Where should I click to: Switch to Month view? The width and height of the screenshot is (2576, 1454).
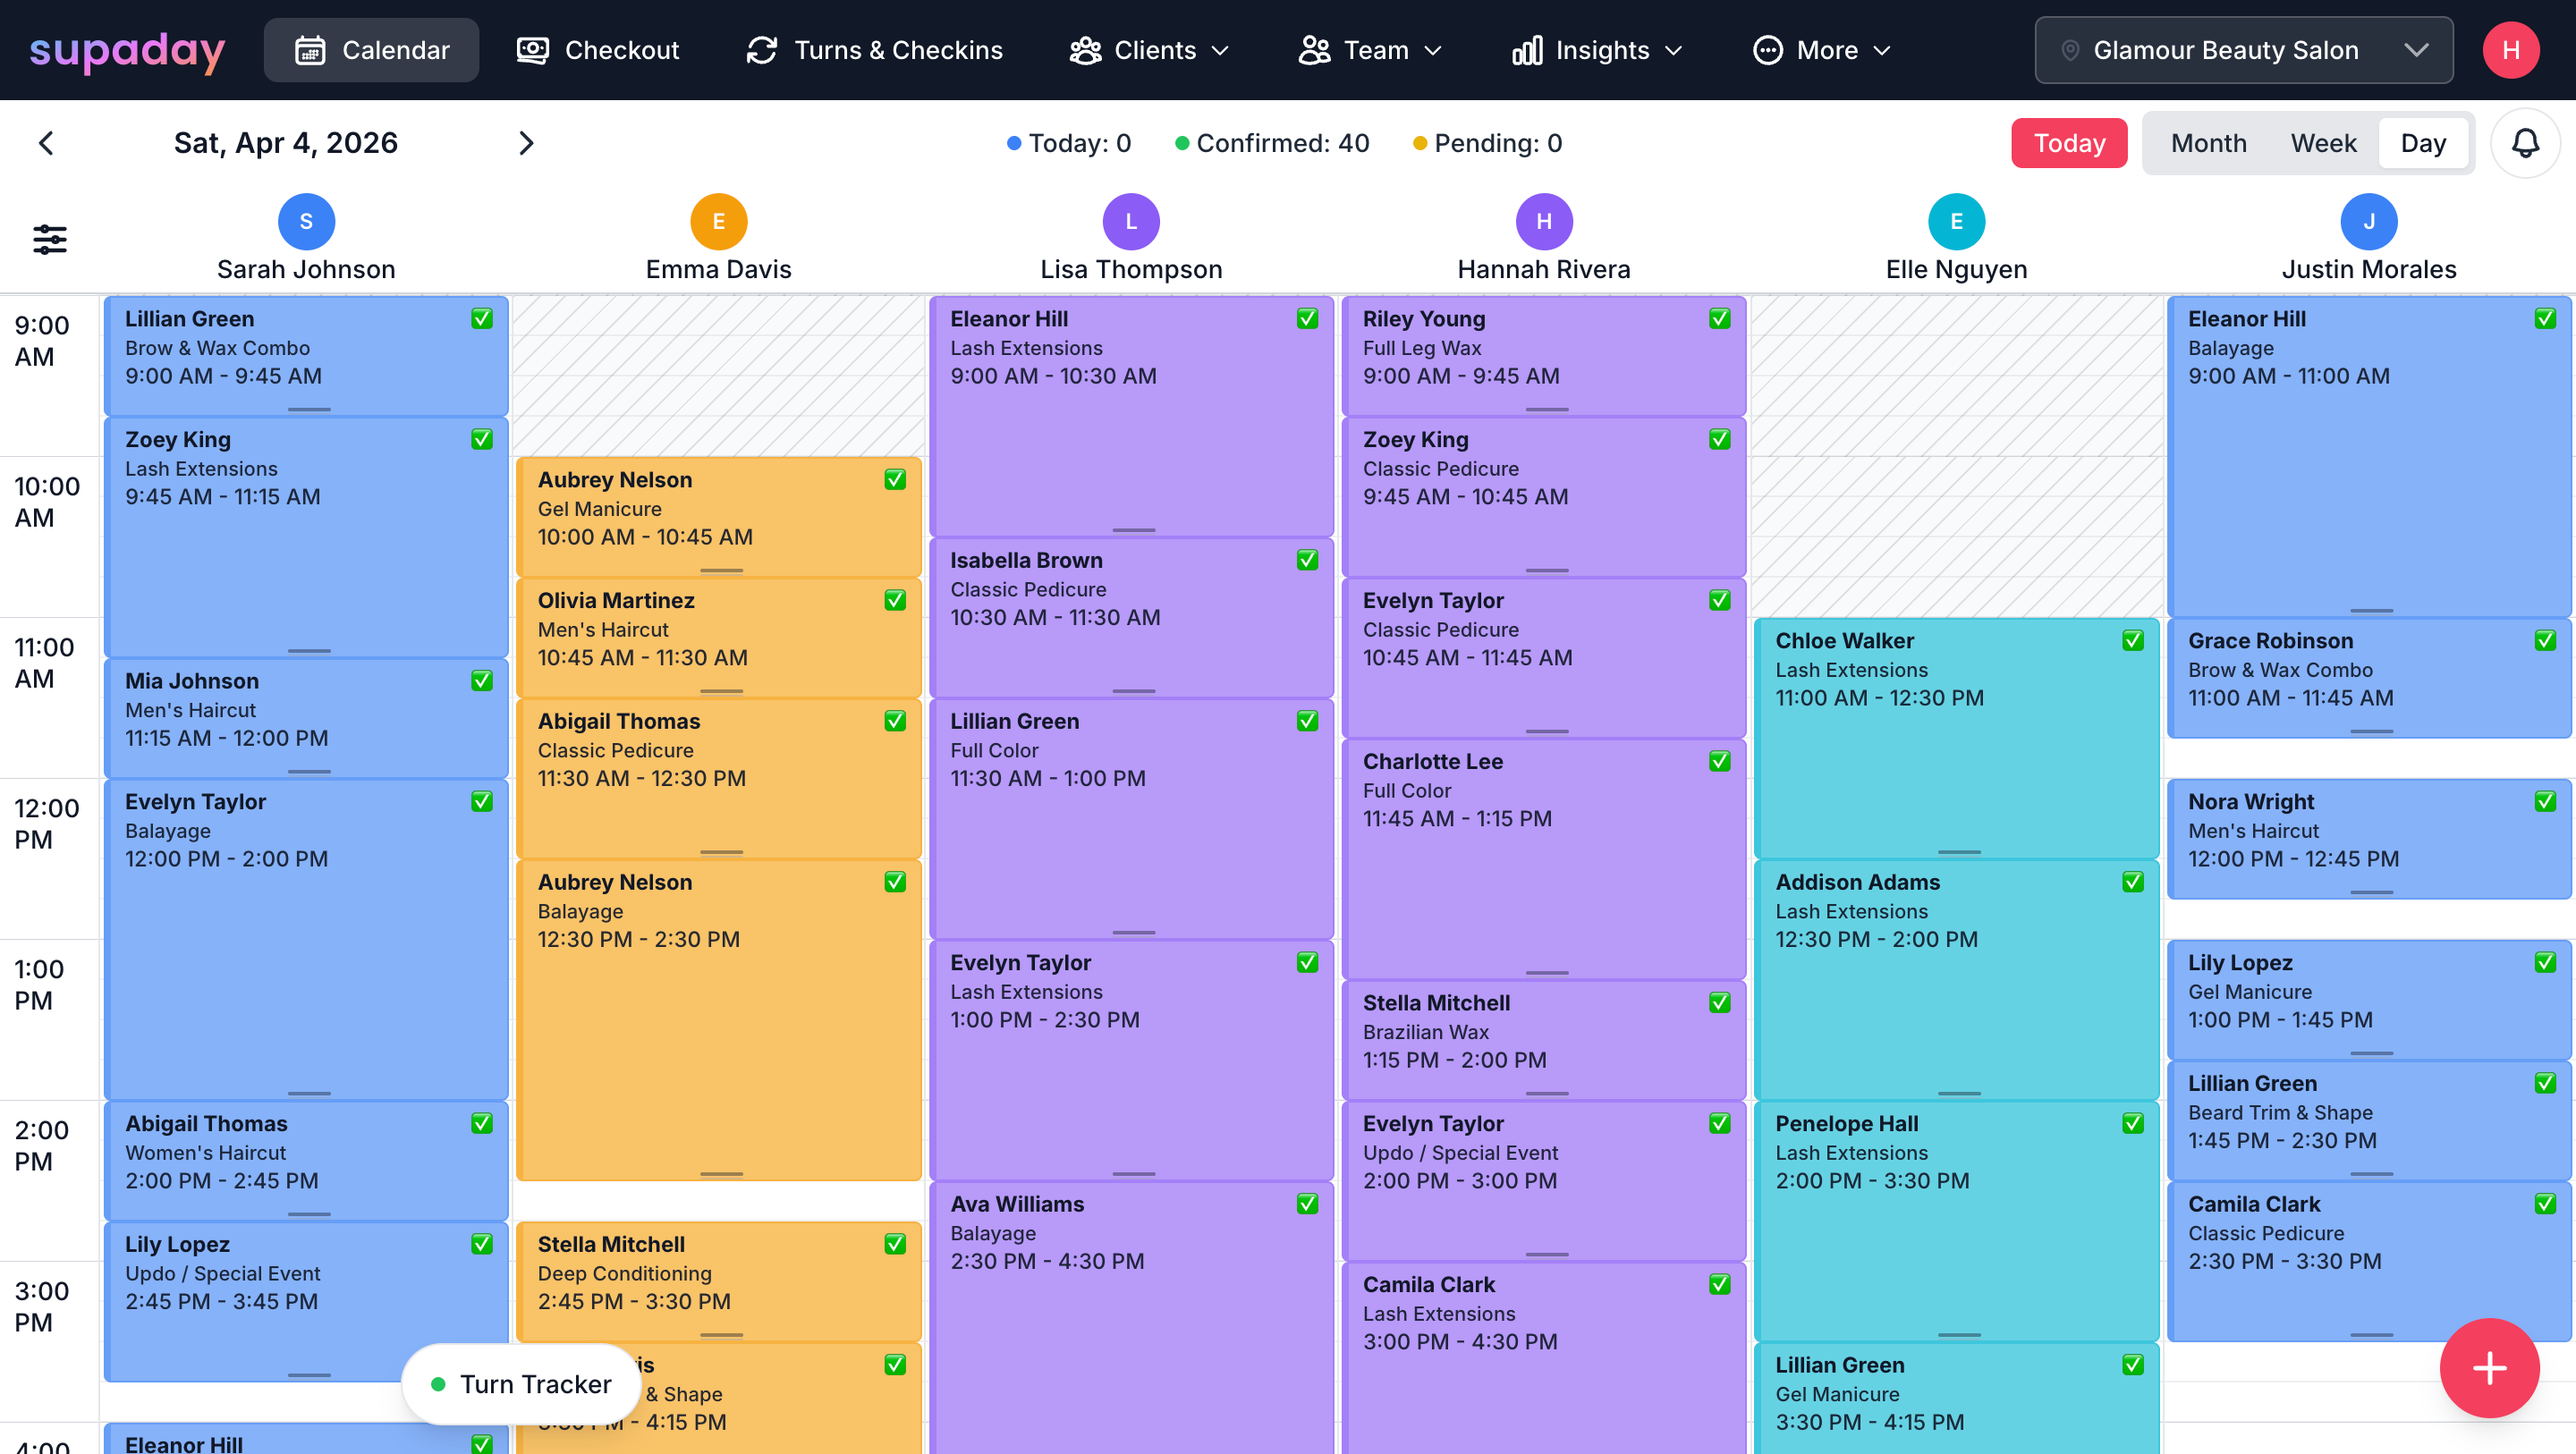[x=2208, y=143]
